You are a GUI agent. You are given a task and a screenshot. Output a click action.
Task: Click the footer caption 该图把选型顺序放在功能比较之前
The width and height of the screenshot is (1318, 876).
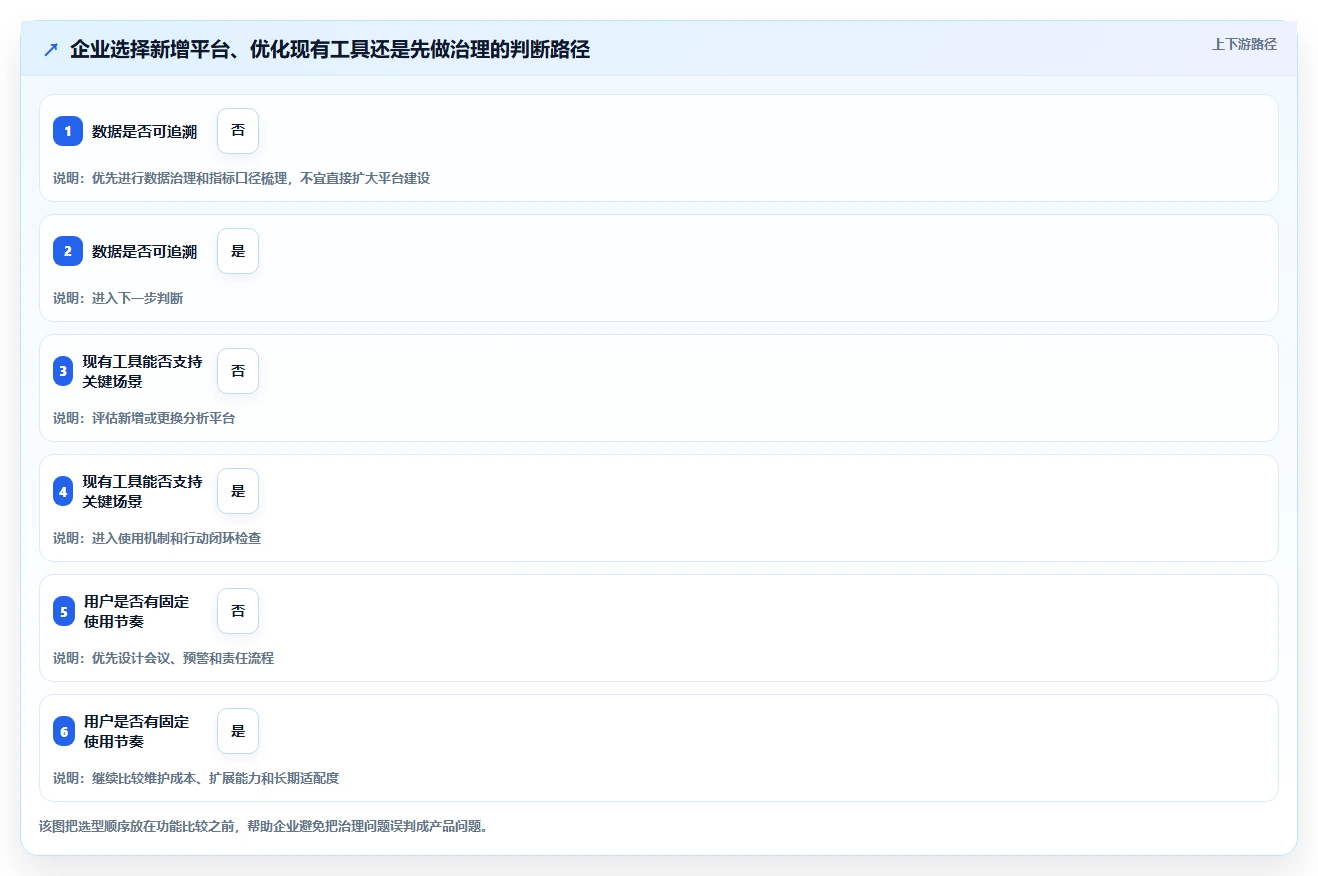click(x=263, y=826)
